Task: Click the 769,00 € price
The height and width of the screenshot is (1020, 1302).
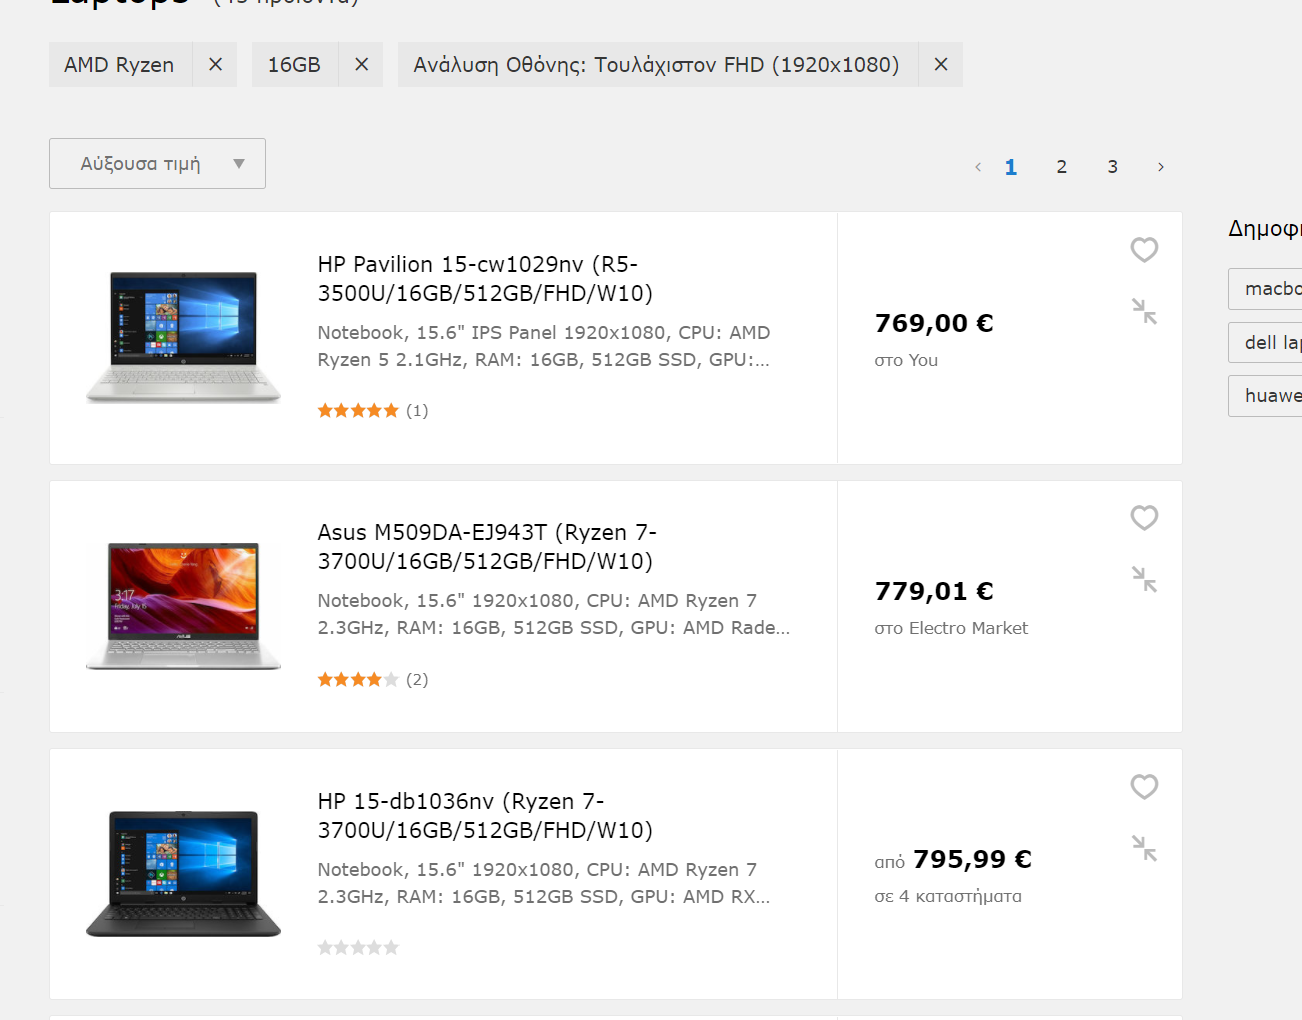Action: point(934,323)
